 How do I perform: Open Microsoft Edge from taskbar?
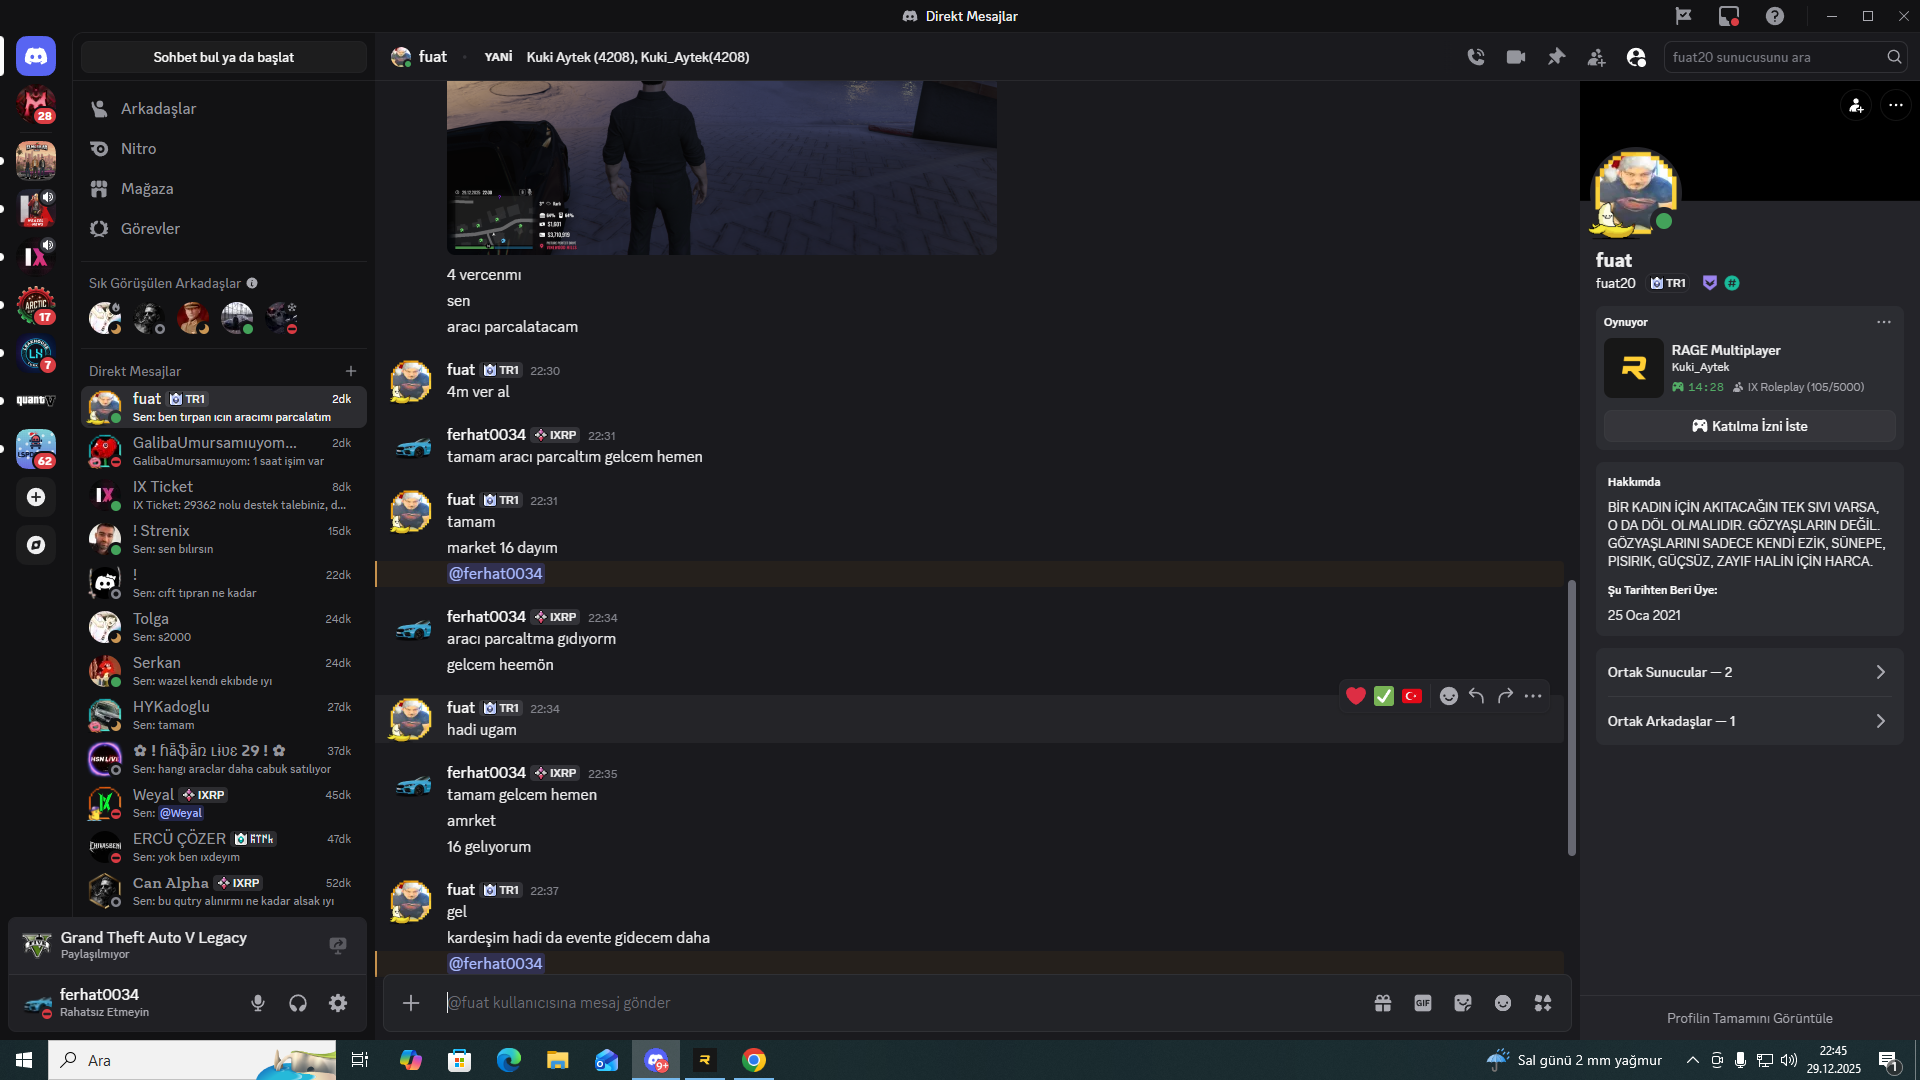[x=509, y=1060]
